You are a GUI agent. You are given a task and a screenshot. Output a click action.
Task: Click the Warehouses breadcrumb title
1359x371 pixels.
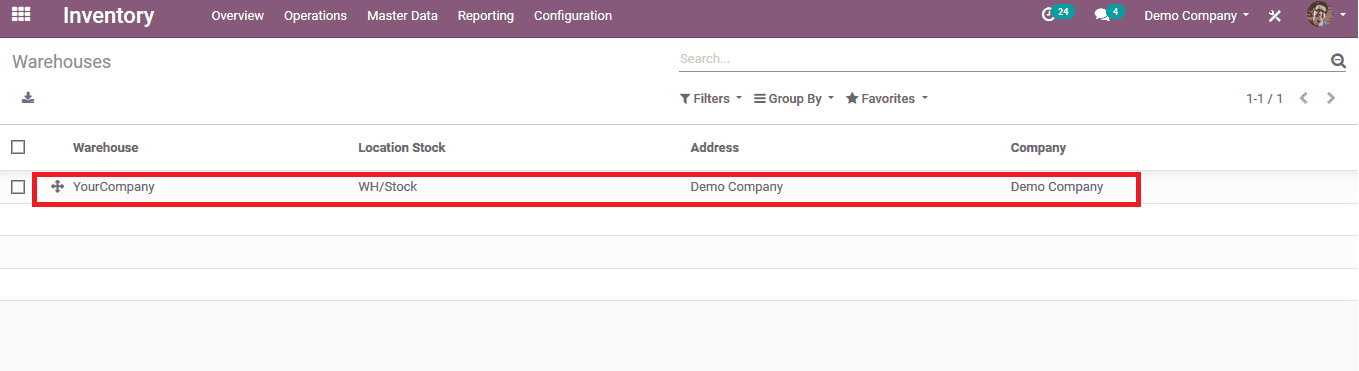[62, 62]
